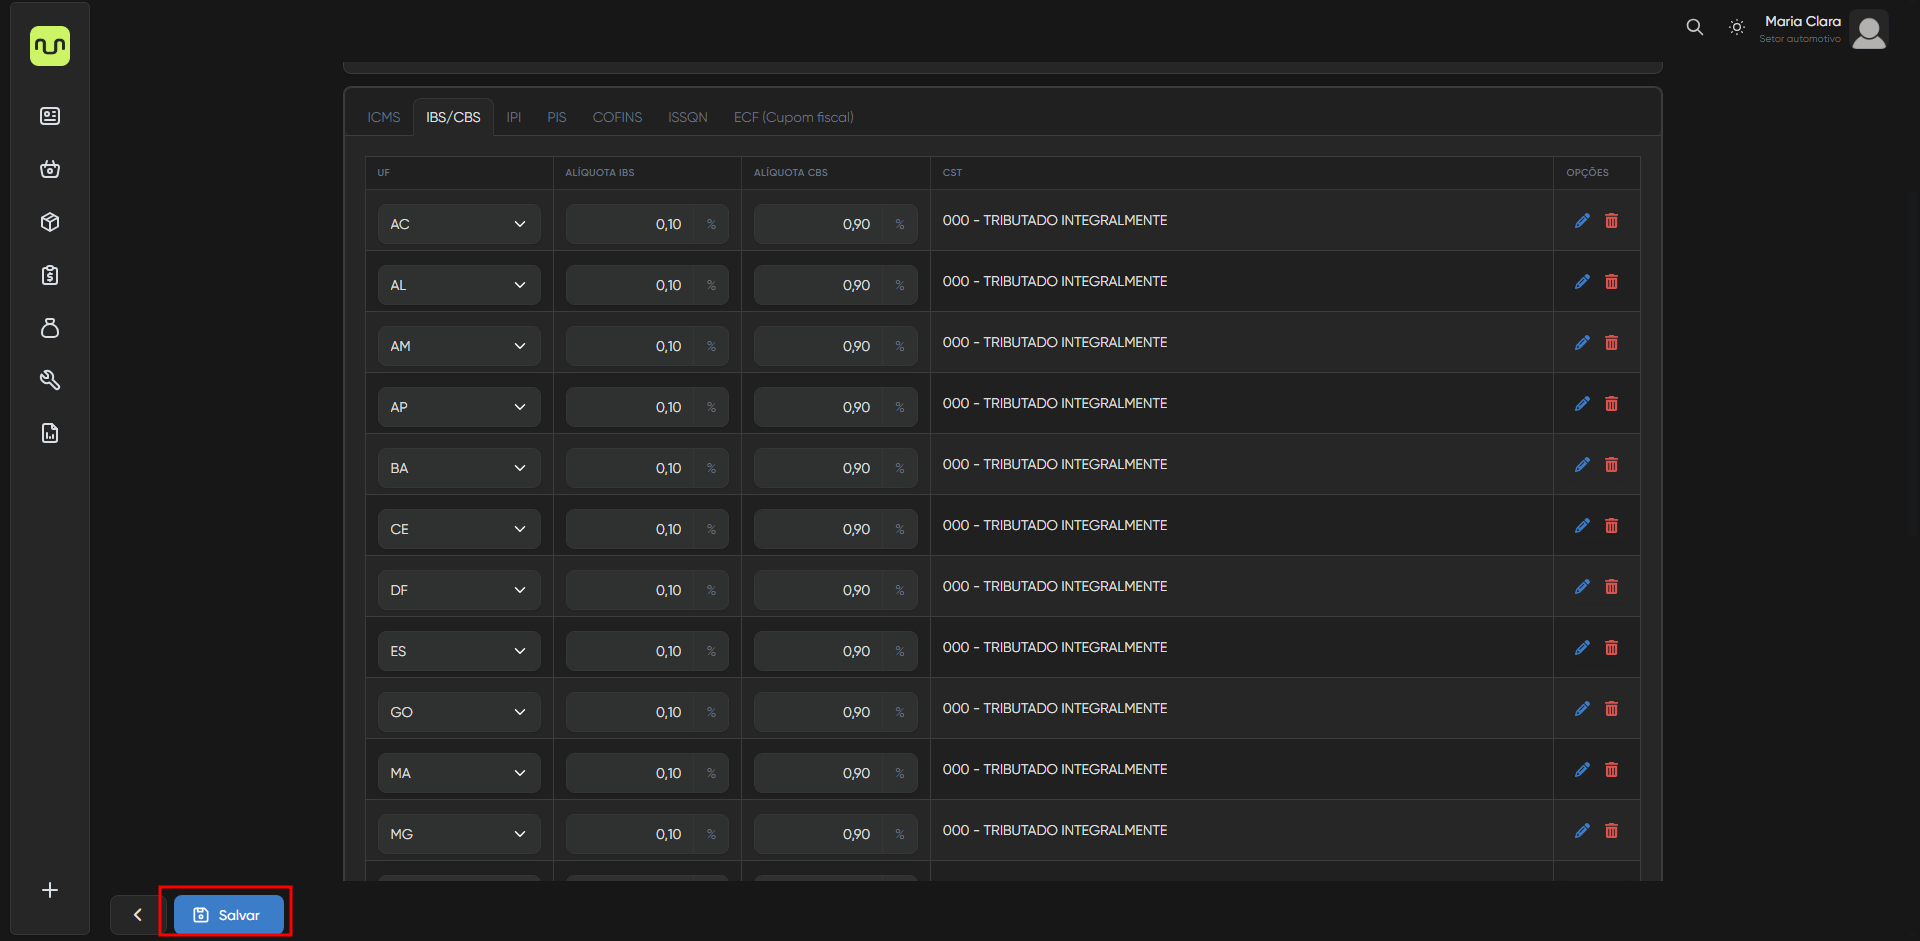Click the back arrow button

pyautogui.click(x=138, y=915)
